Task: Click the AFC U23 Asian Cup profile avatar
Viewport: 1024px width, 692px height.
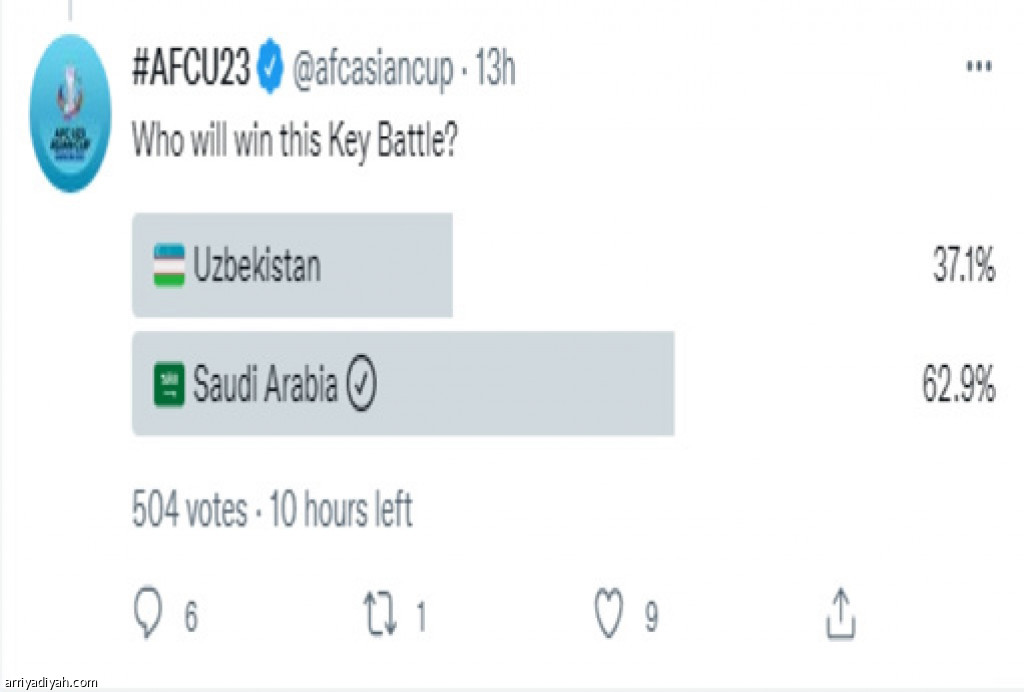Action: (x=69, y=113)
